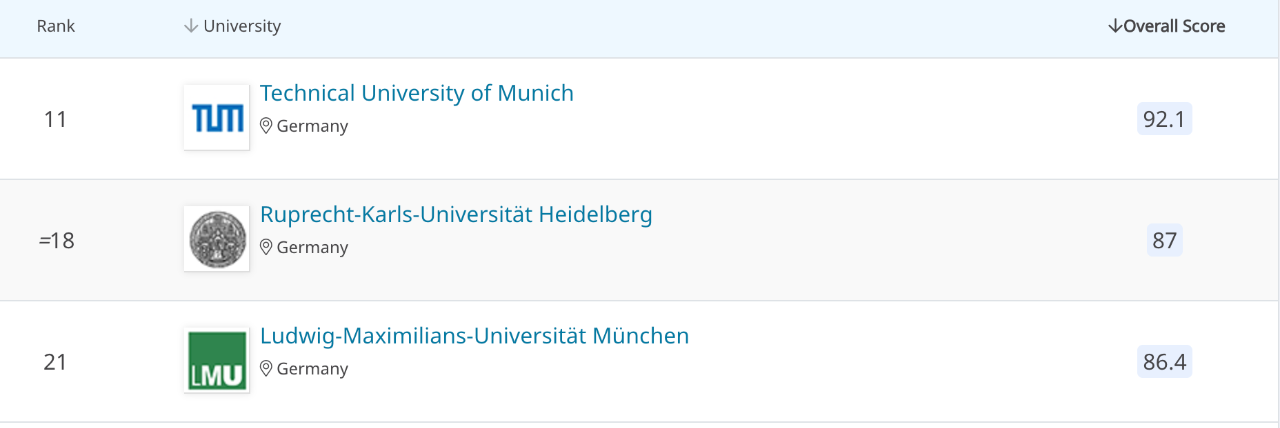Open Ruprecht-Karls-Universität Heidelberg link
The image size is (1280, 428).
point(456,214)
